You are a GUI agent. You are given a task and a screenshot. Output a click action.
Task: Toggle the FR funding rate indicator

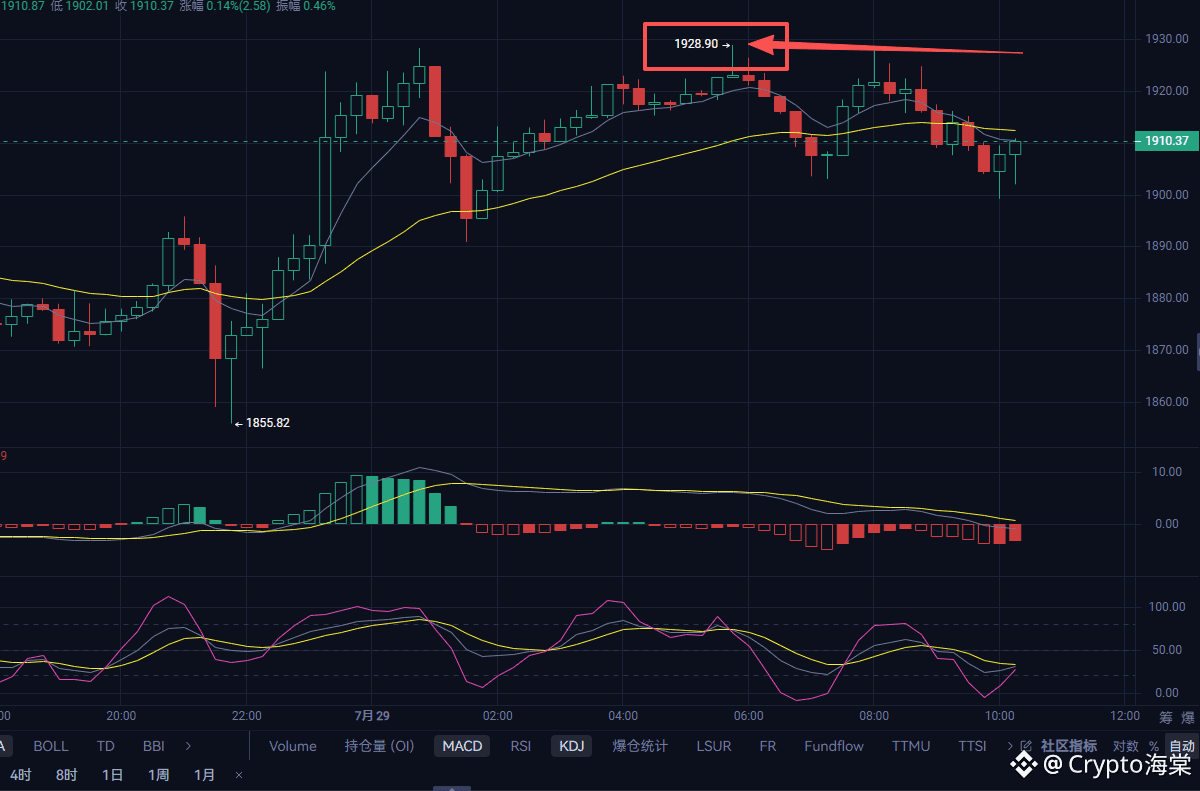click(x=768, y=746)
